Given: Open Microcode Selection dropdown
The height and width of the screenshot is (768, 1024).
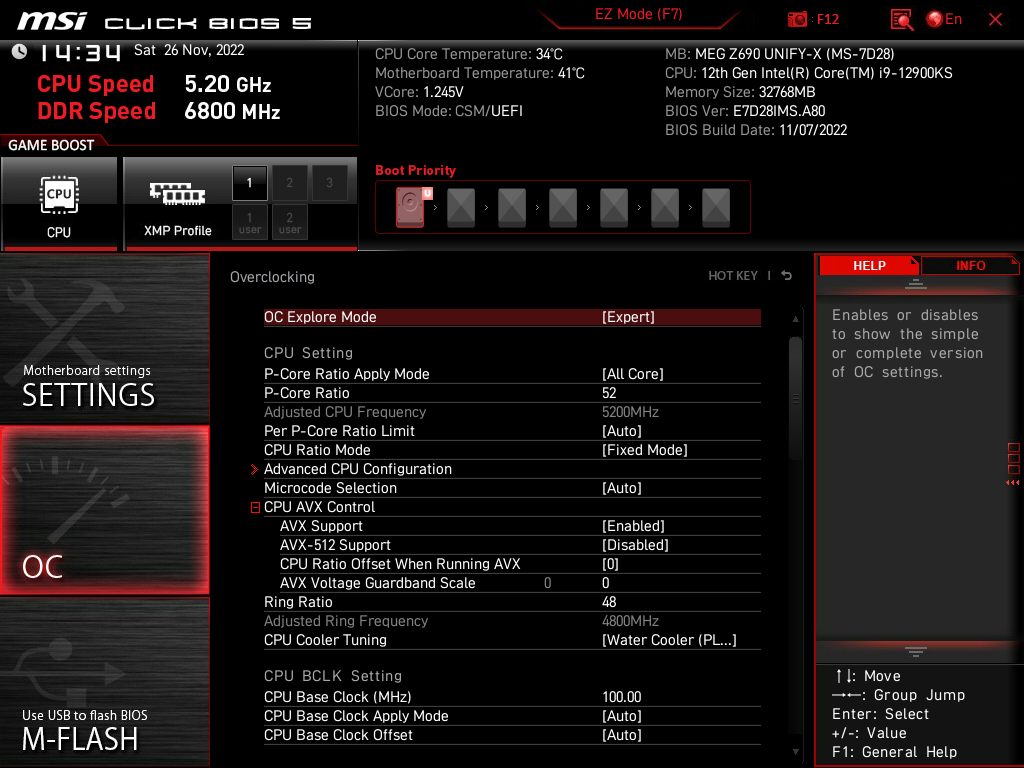Looking at the screenshot, I should point(512,488).
